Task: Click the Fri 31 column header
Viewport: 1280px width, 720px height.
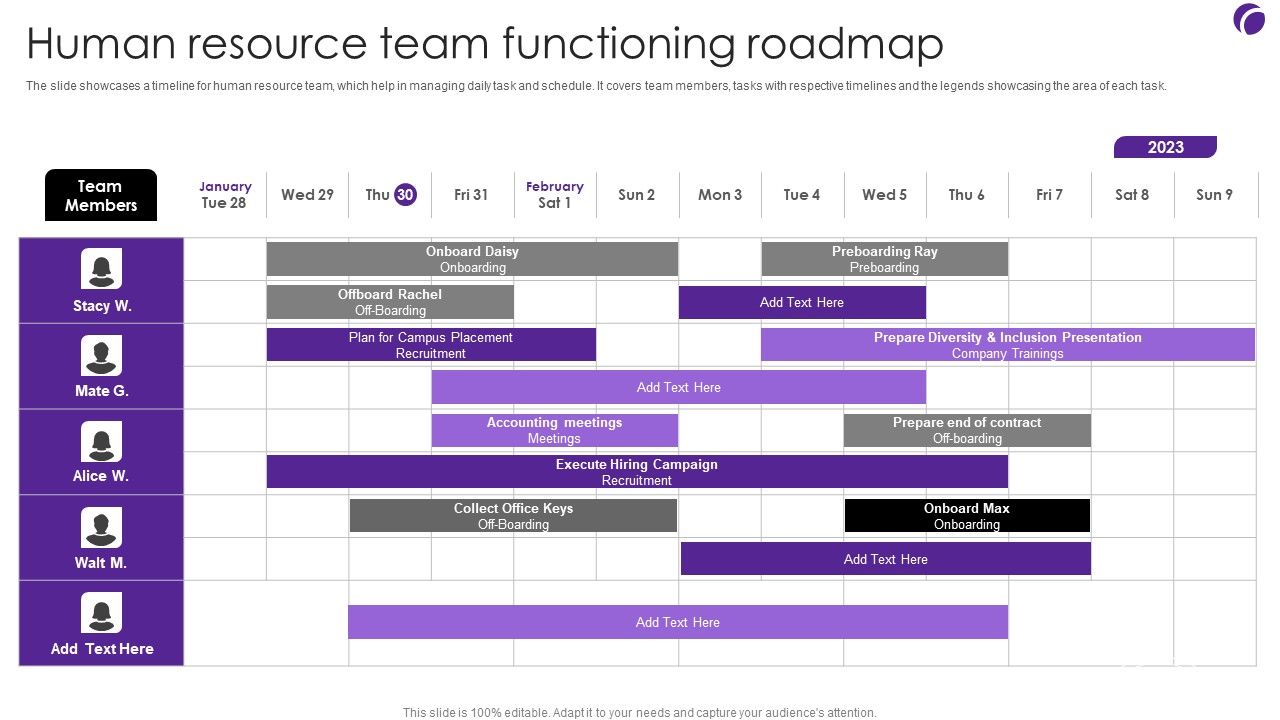Action: pyautogui.click(x=471, y=195)
